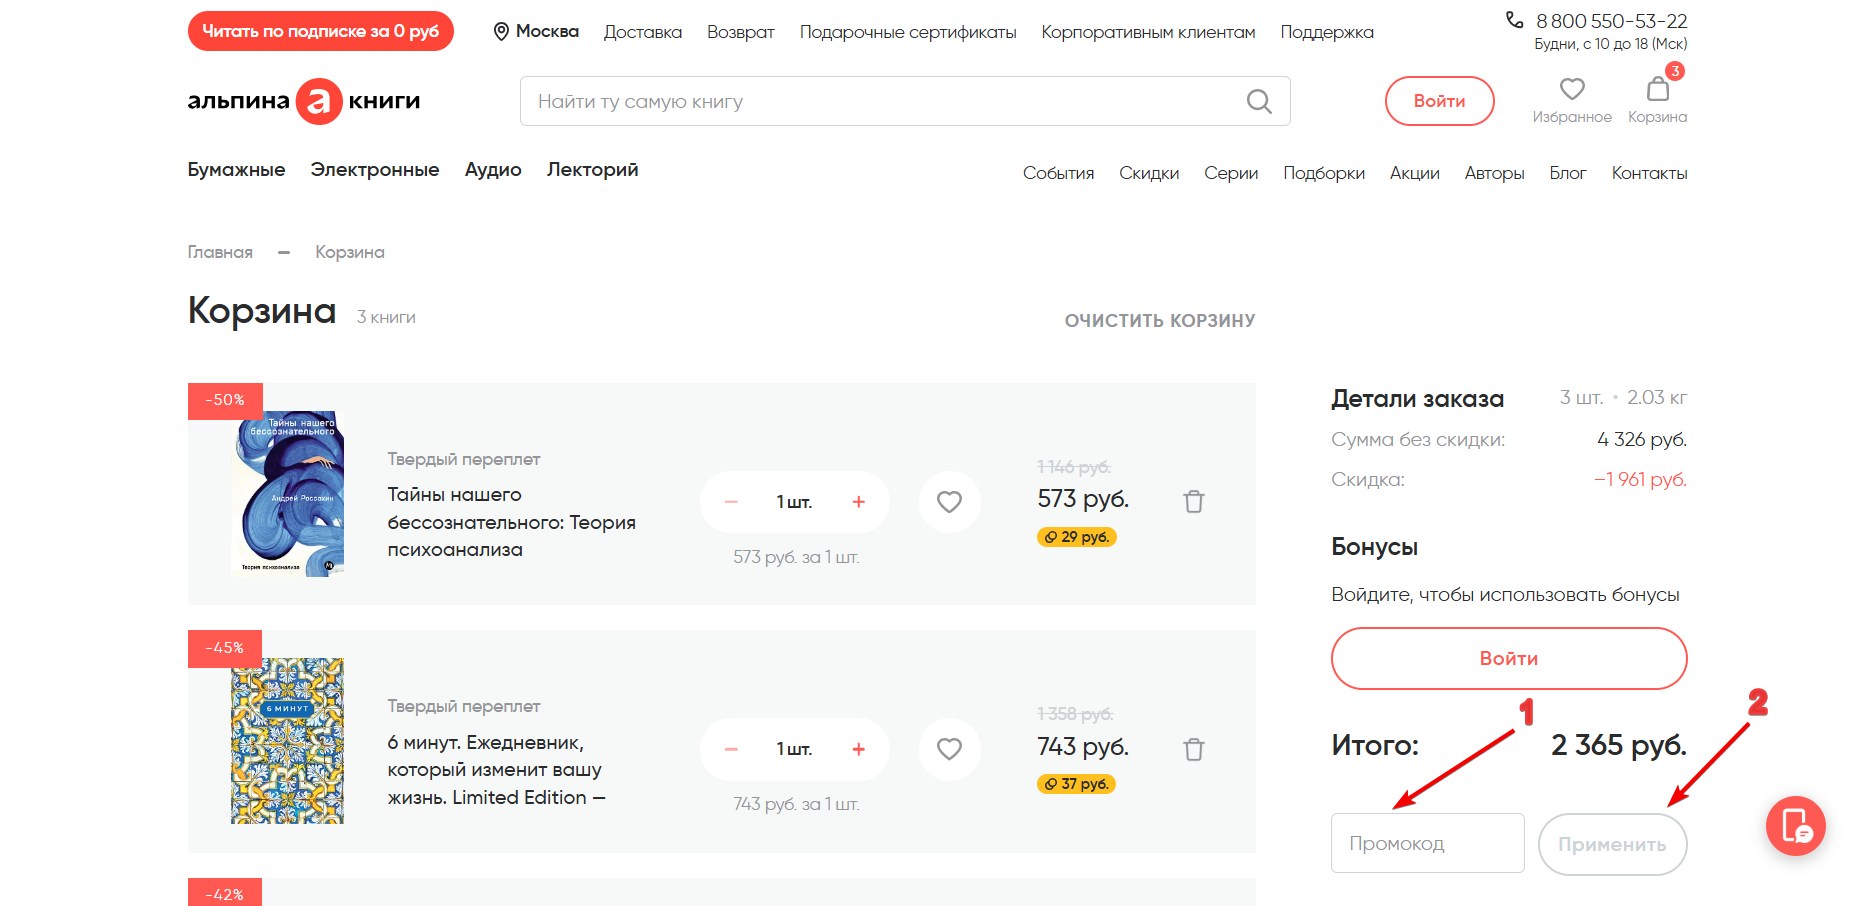This screenshot has width=1876, height=906.
Task: Click text Войдите, чтобы использовать бонусы
Action: point(1505,595)
